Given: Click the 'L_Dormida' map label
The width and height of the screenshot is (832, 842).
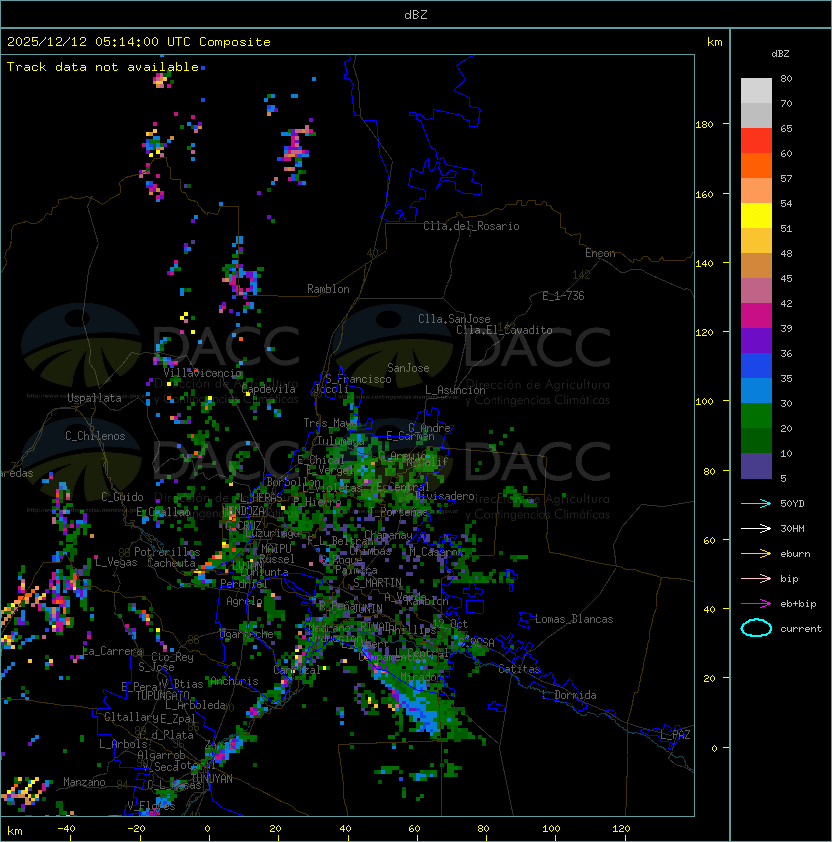Looking at the screenshot, I should (569, 695).
